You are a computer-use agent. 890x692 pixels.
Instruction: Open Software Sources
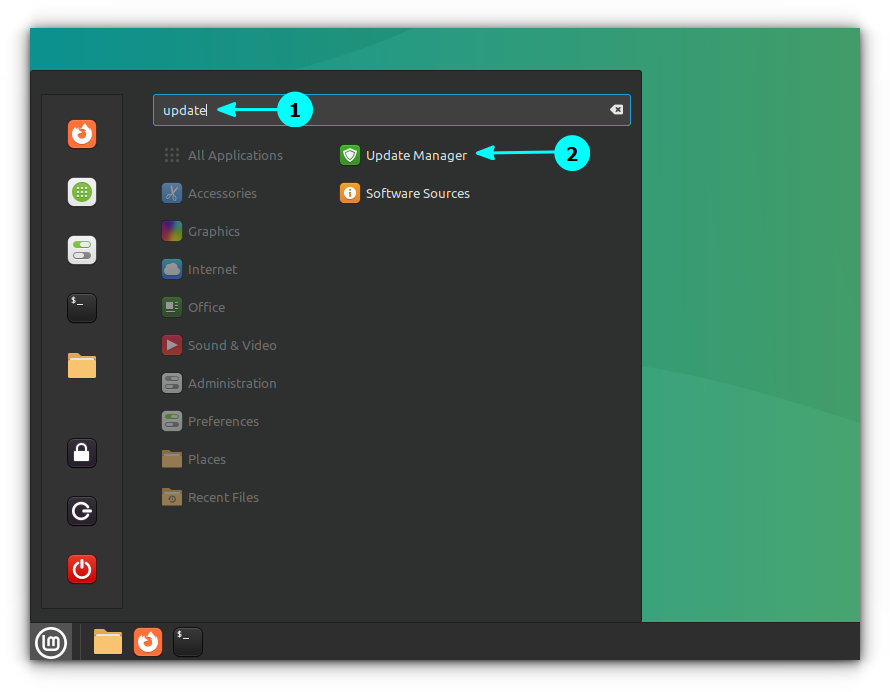point(418,193)
